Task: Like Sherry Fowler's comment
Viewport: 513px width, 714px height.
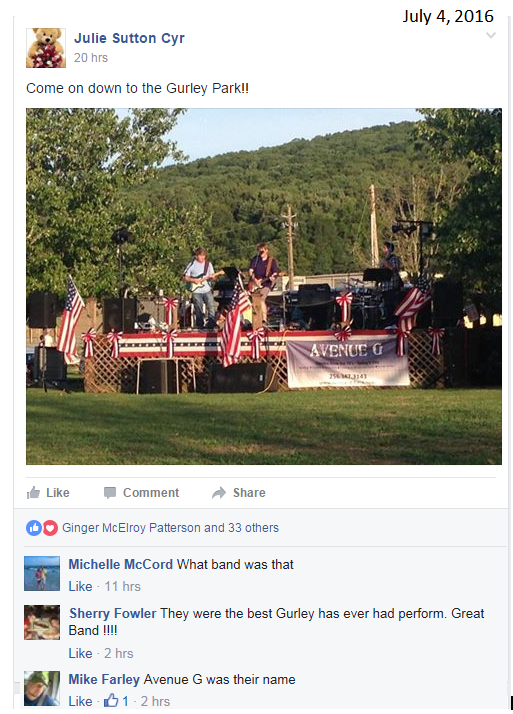Action: (81, 653)
